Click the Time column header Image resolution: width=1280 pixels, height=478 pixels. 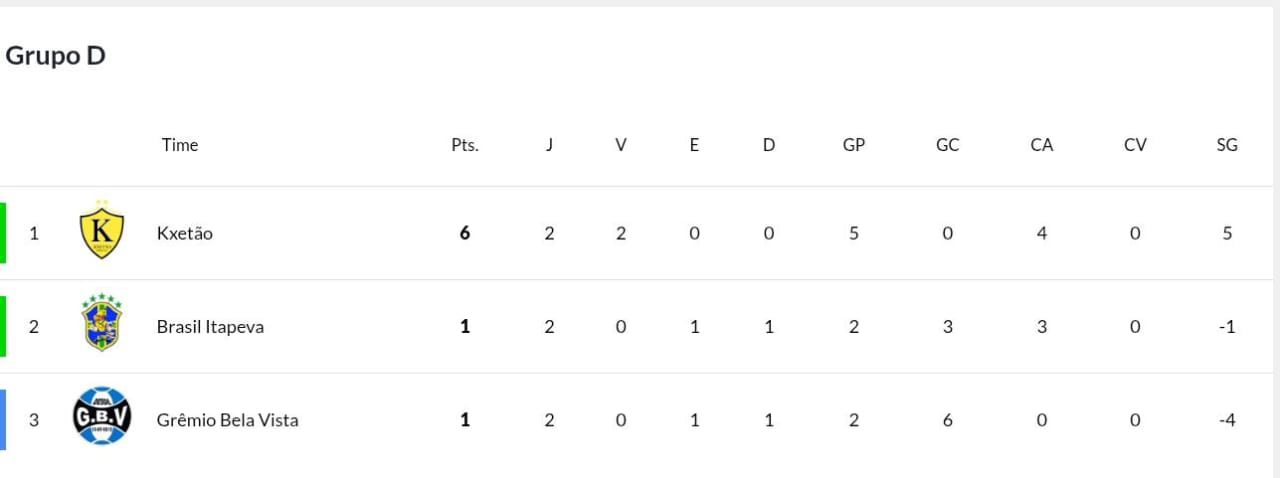pos(180,145)
